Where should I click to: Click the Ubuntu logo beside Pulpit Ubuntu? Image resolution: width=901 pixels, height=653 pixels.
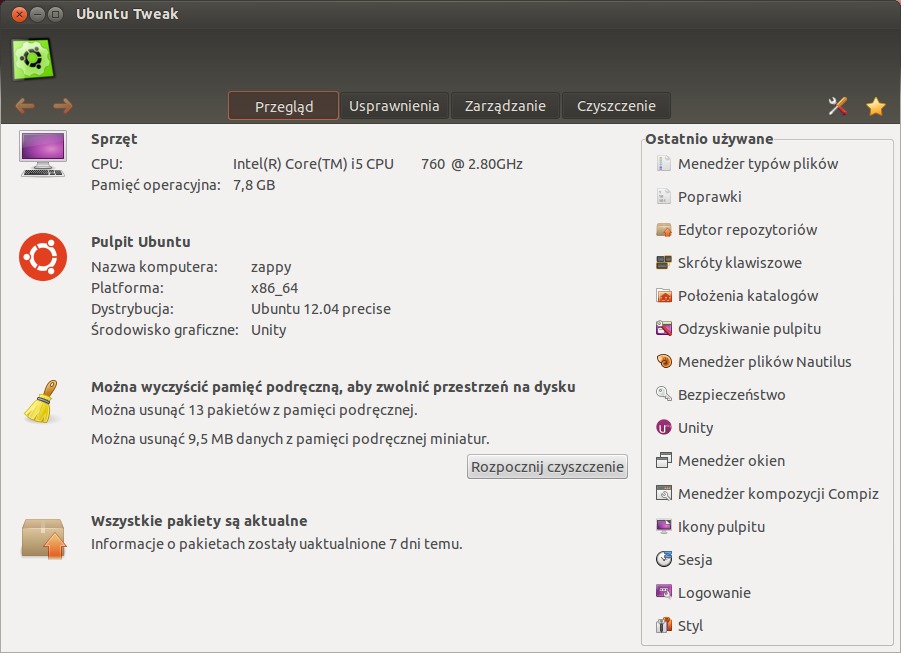[43, 257]
